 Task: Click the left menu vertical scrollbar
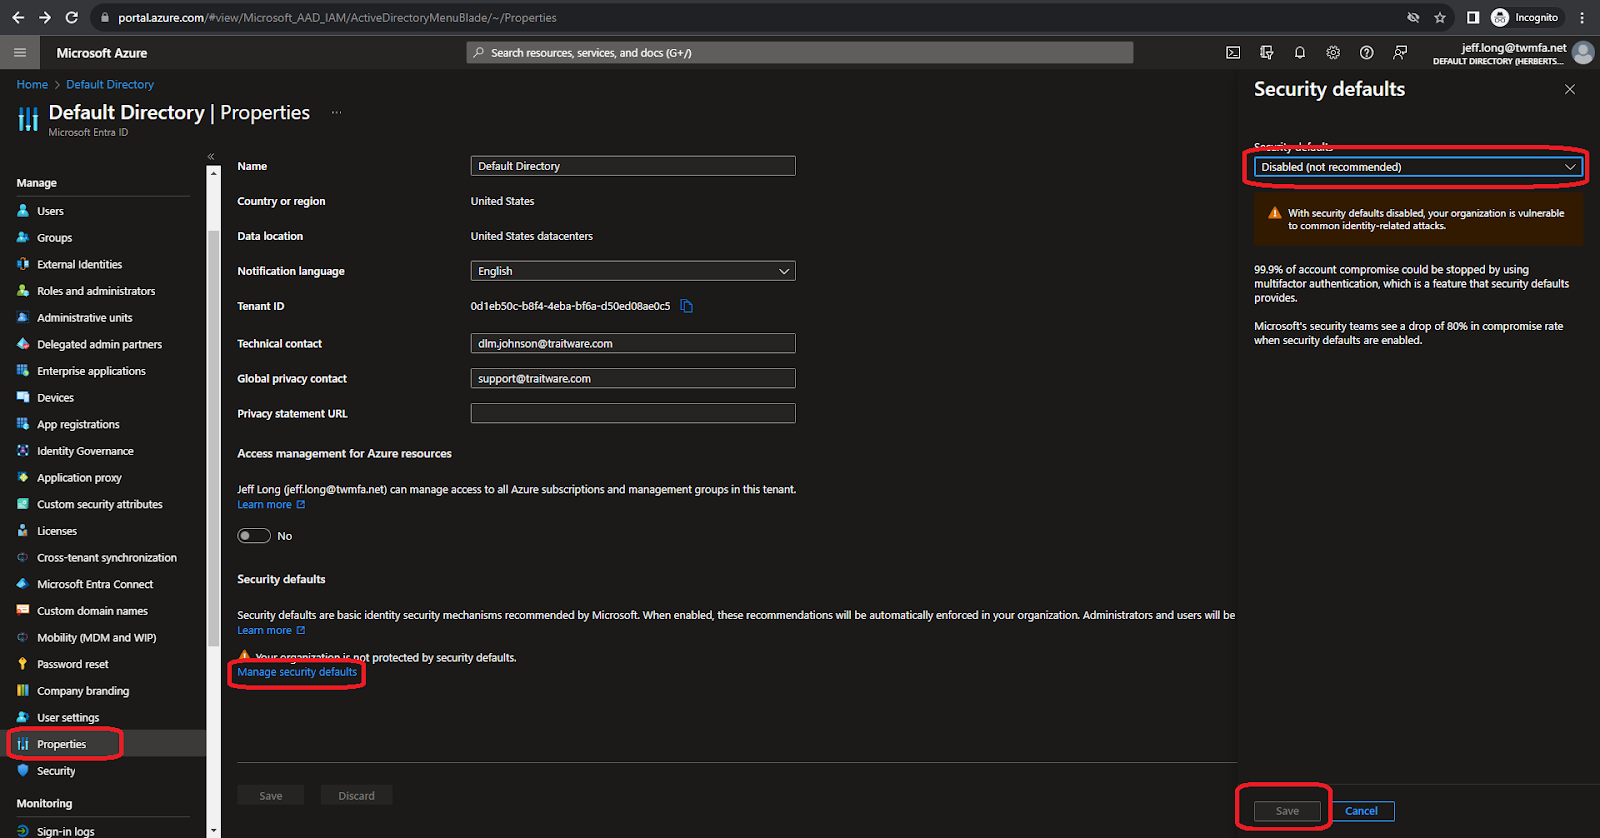point(213,438)
